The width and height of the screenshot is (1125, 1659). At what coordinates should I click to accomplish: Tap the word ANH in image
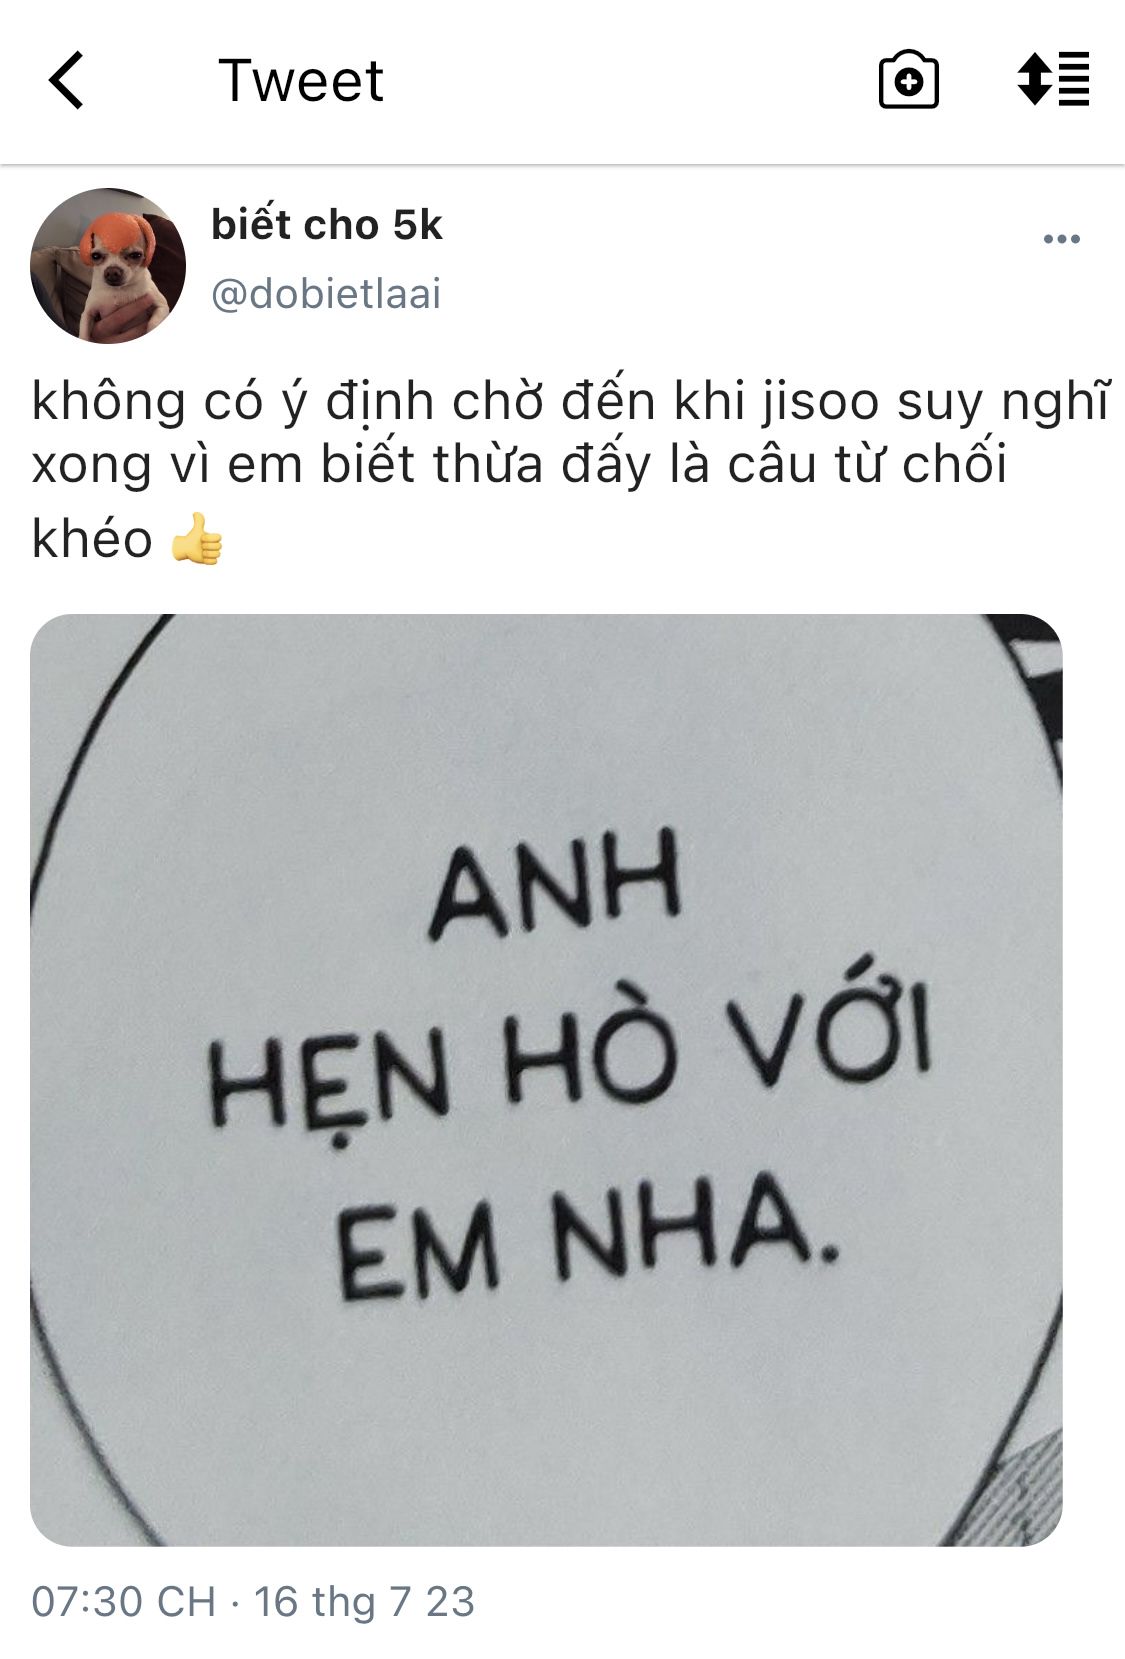554,884
